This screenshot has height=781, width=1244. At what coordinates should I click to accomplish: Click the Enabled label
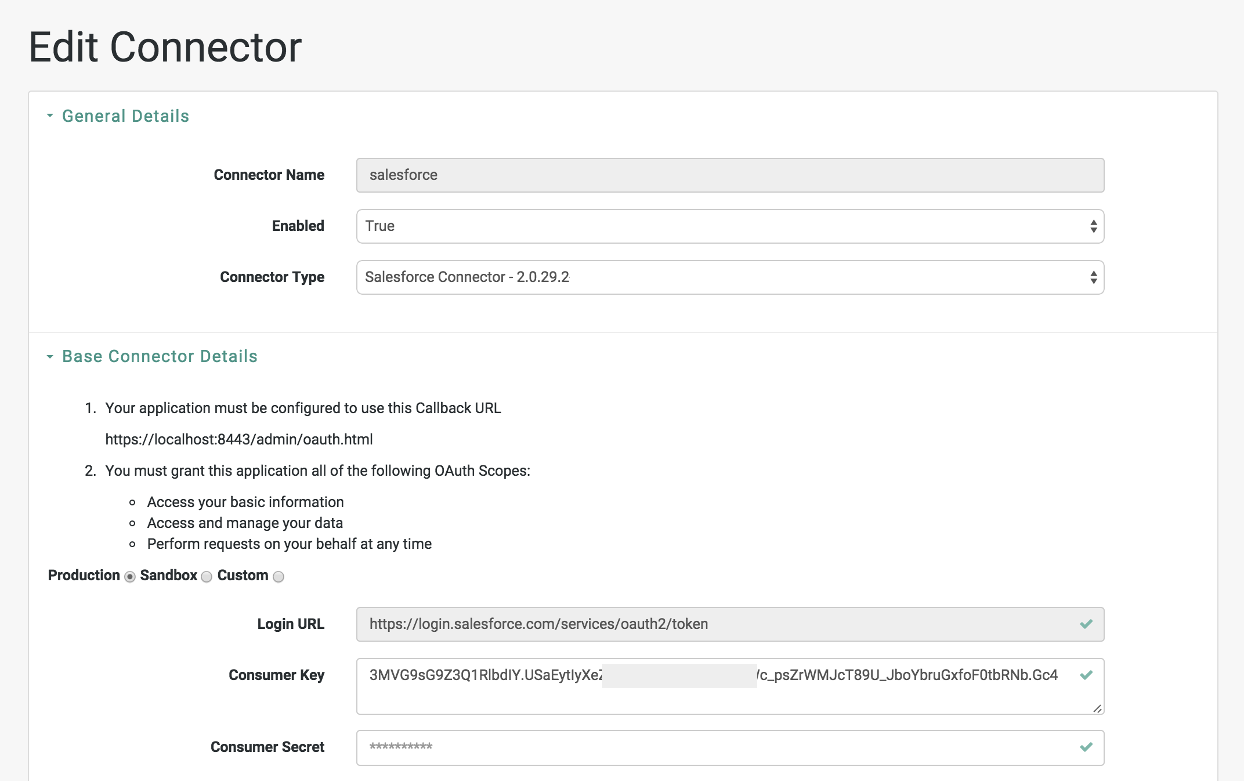(299, 226)
